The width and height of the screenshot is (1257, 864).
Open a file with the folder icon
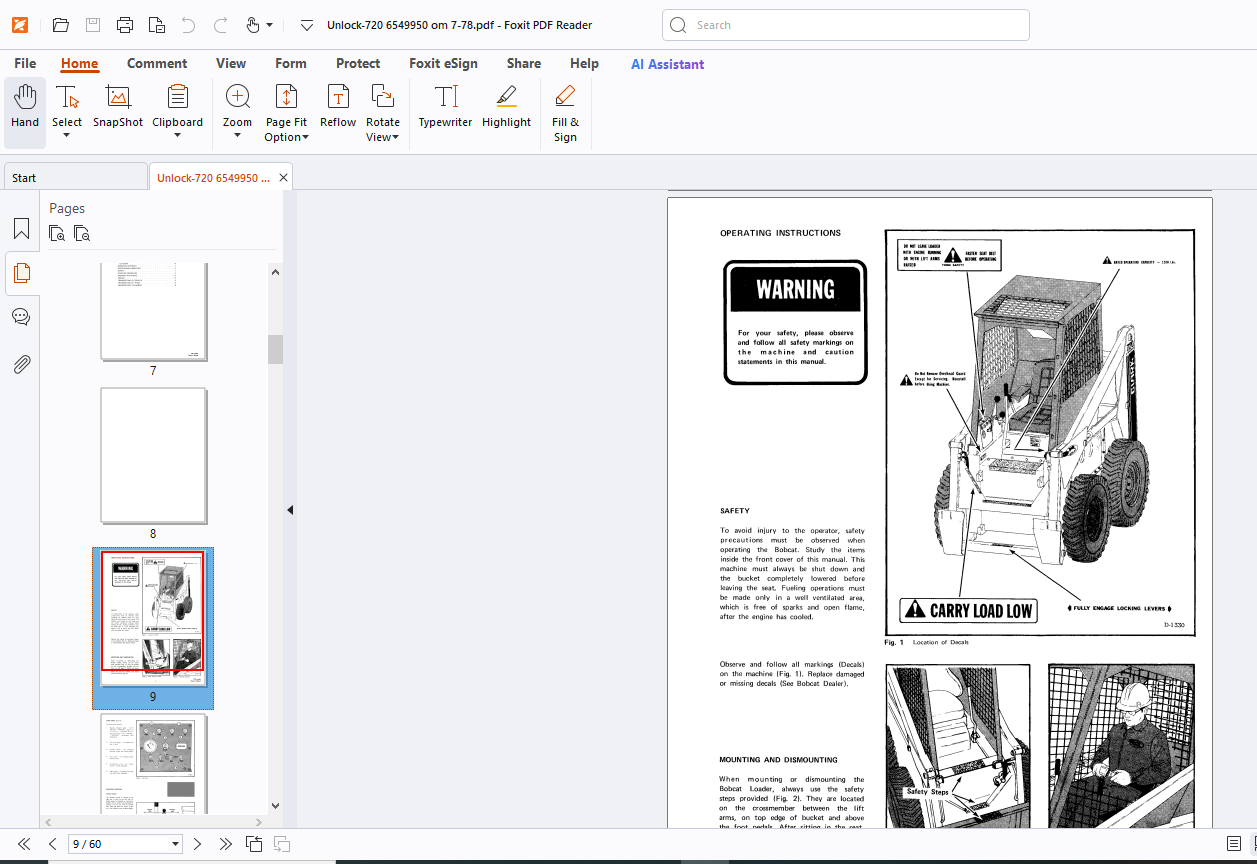tap(61, 25)
